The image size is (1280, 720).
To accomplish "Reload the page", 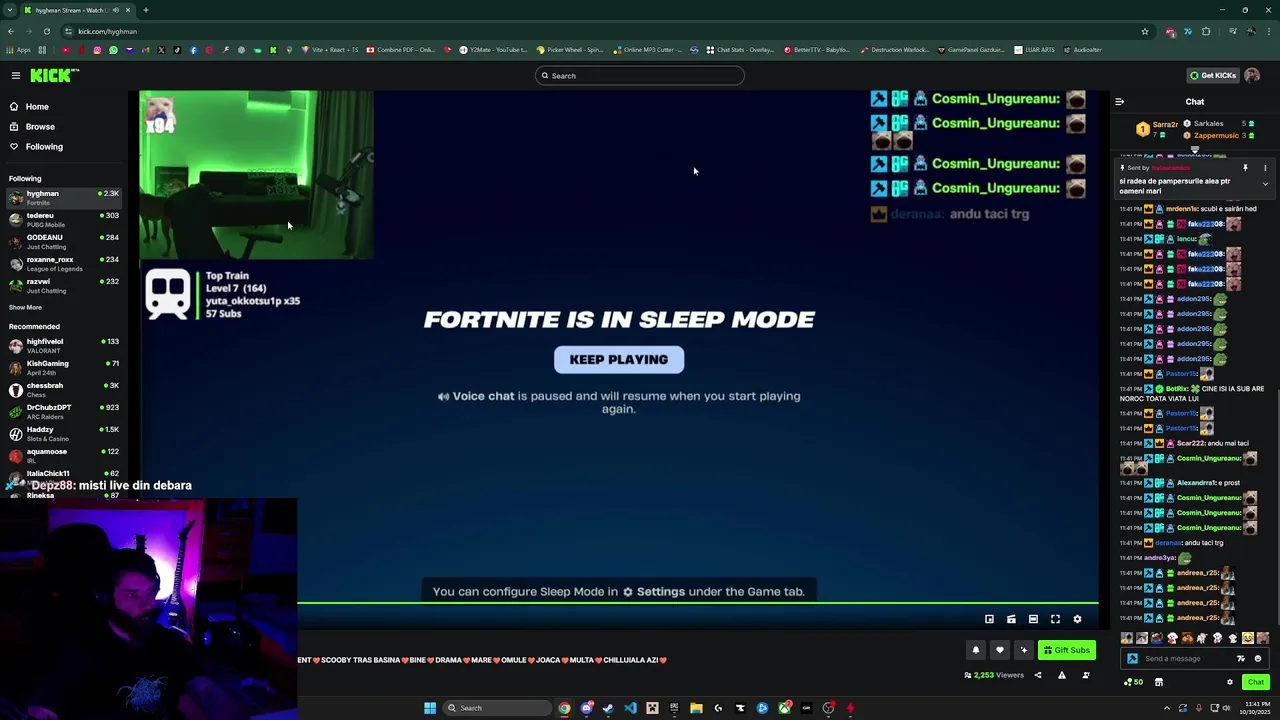I will [46, 31].
